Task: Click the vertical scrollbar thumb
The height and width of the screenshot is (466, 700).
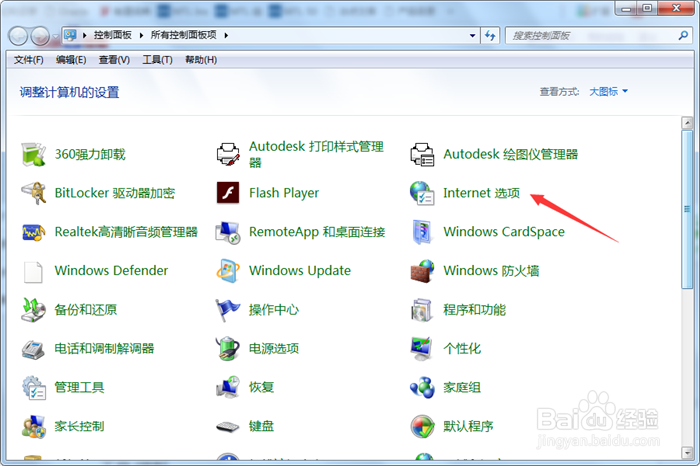Action: [688, 209]
